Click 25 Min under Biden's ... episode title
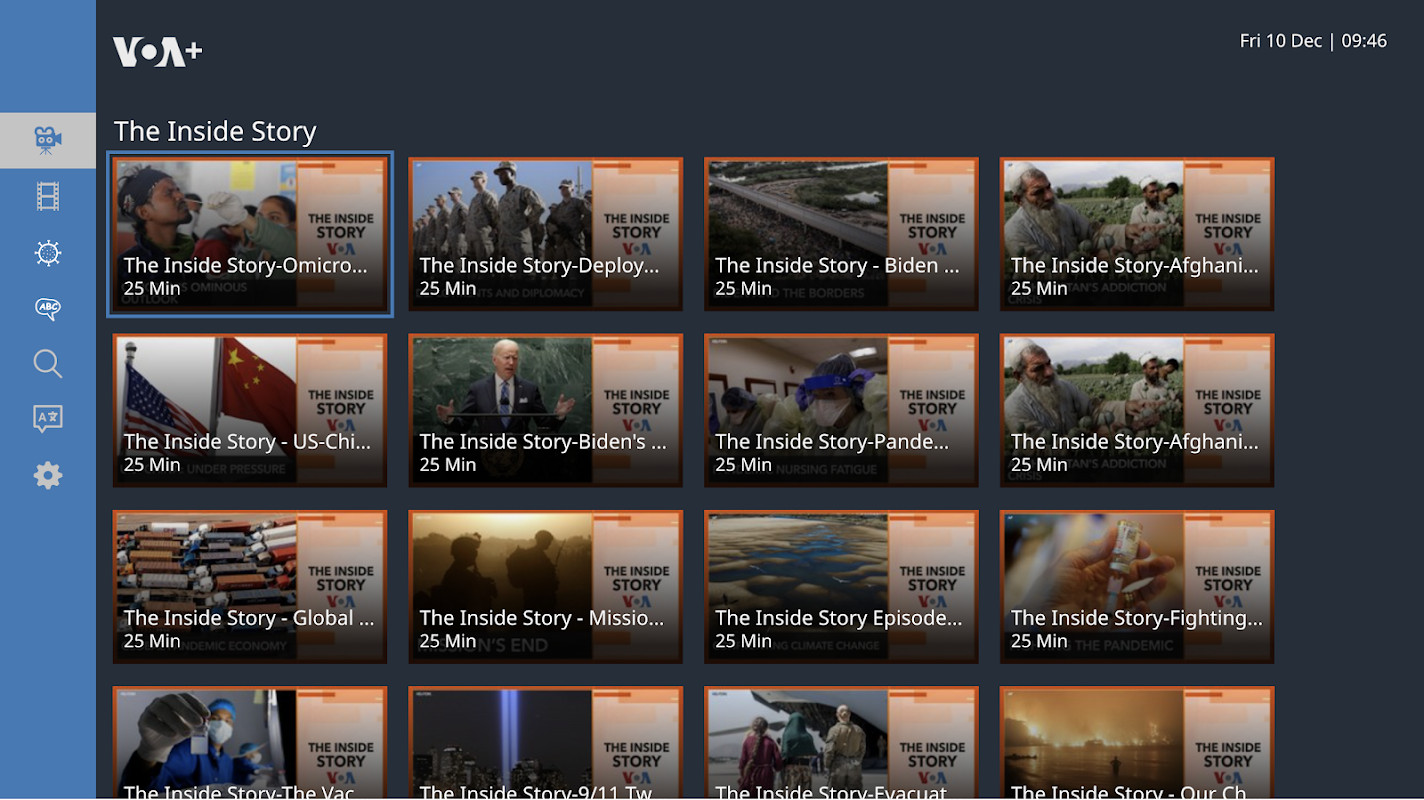The height and width of the screenshot is (800, 1424). (448, 464)
